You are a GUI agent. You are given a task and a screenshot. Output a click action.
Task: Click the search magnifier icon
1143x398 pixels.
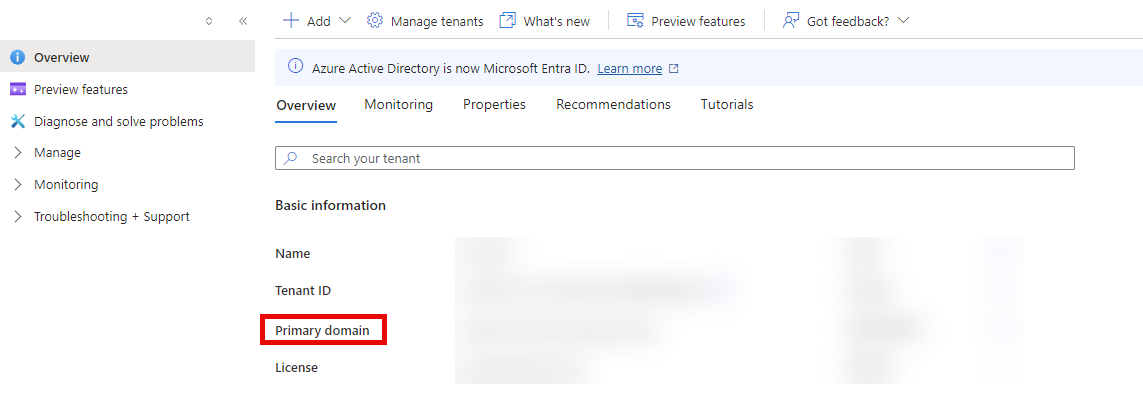(x=291, y=158)
